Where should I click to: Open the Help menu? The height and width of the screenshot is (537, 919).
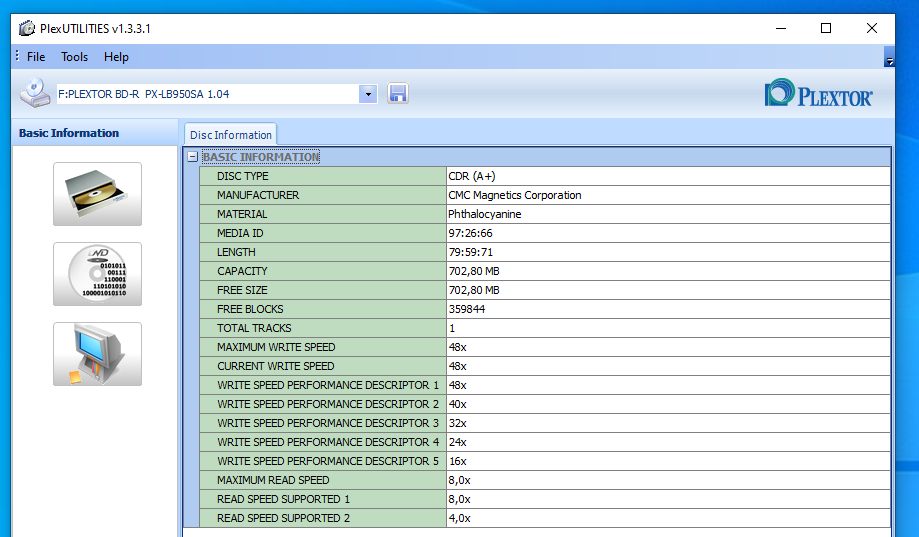(116, 57)
